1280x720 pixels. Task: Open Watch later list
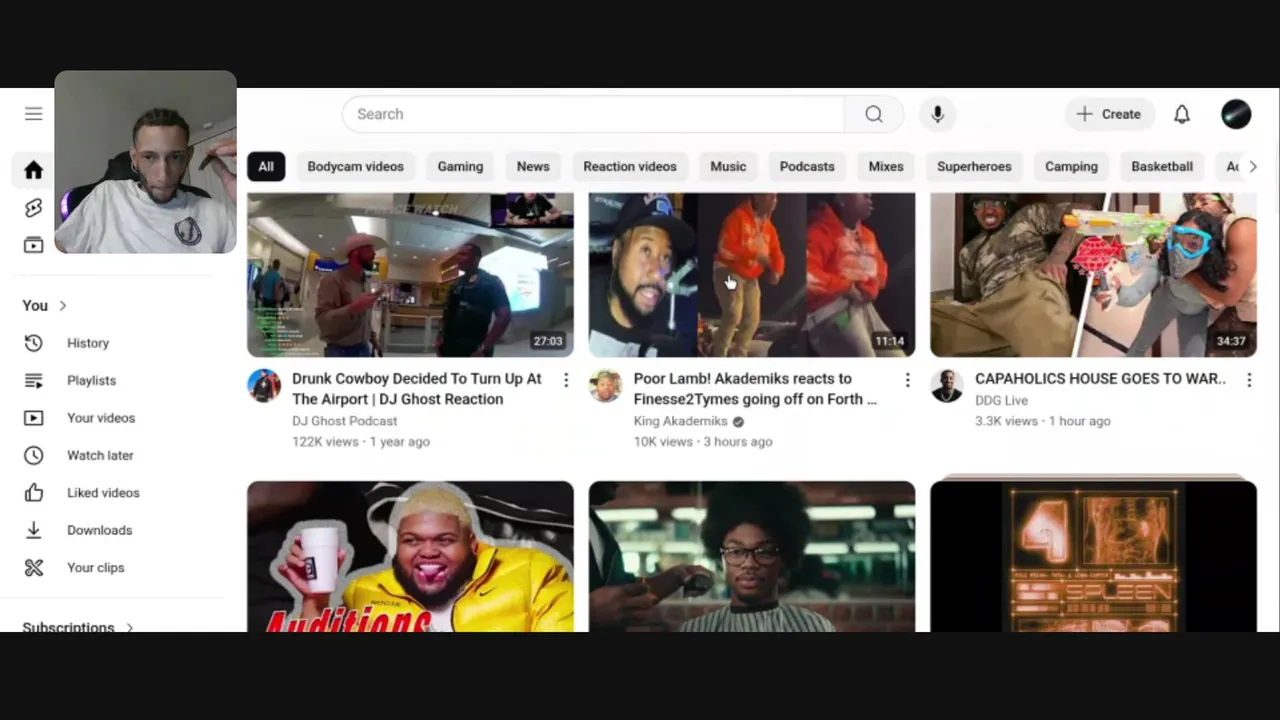(100, 455)
